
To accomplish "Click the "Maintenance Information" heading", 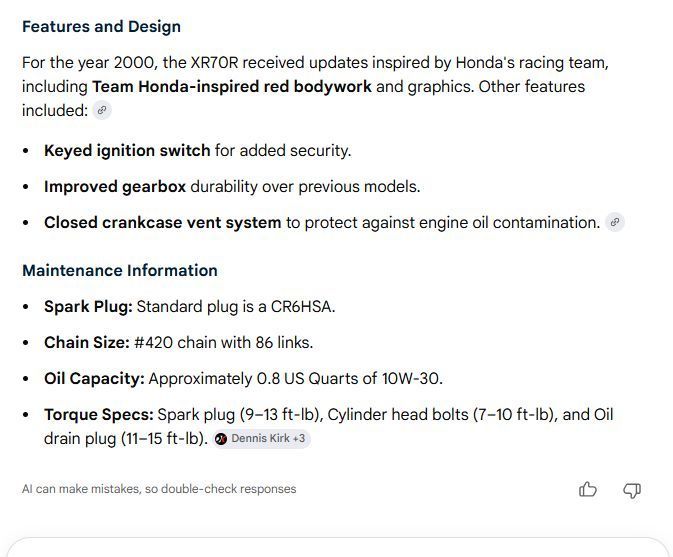I will [x=120, y=271].
